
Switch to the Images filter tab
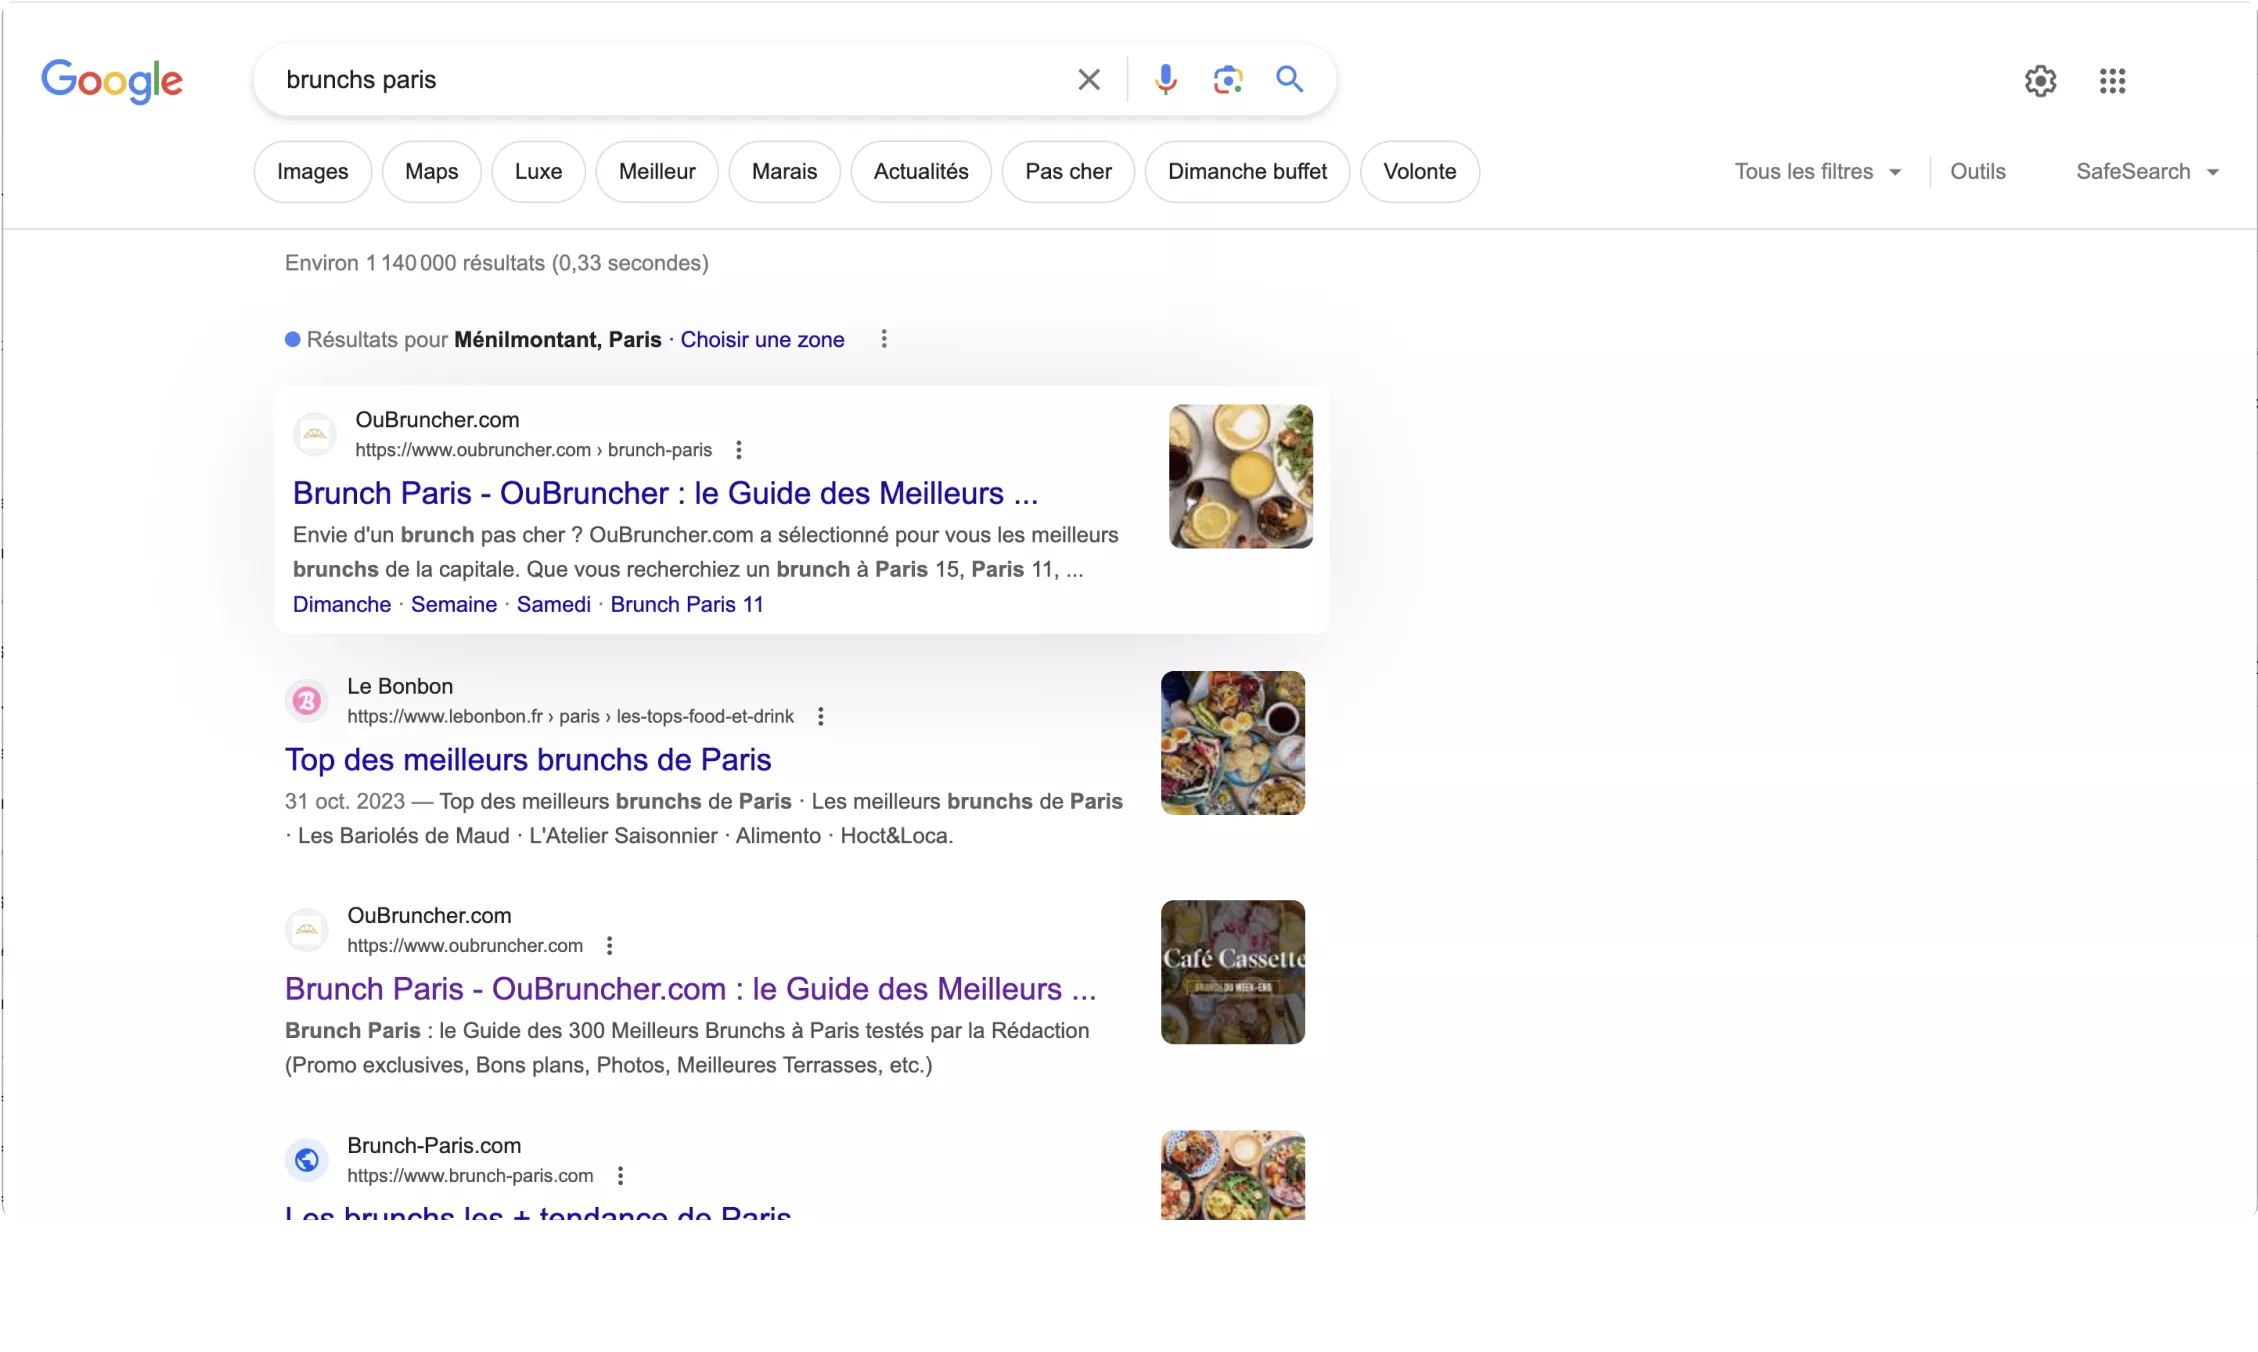click(312, 172)
